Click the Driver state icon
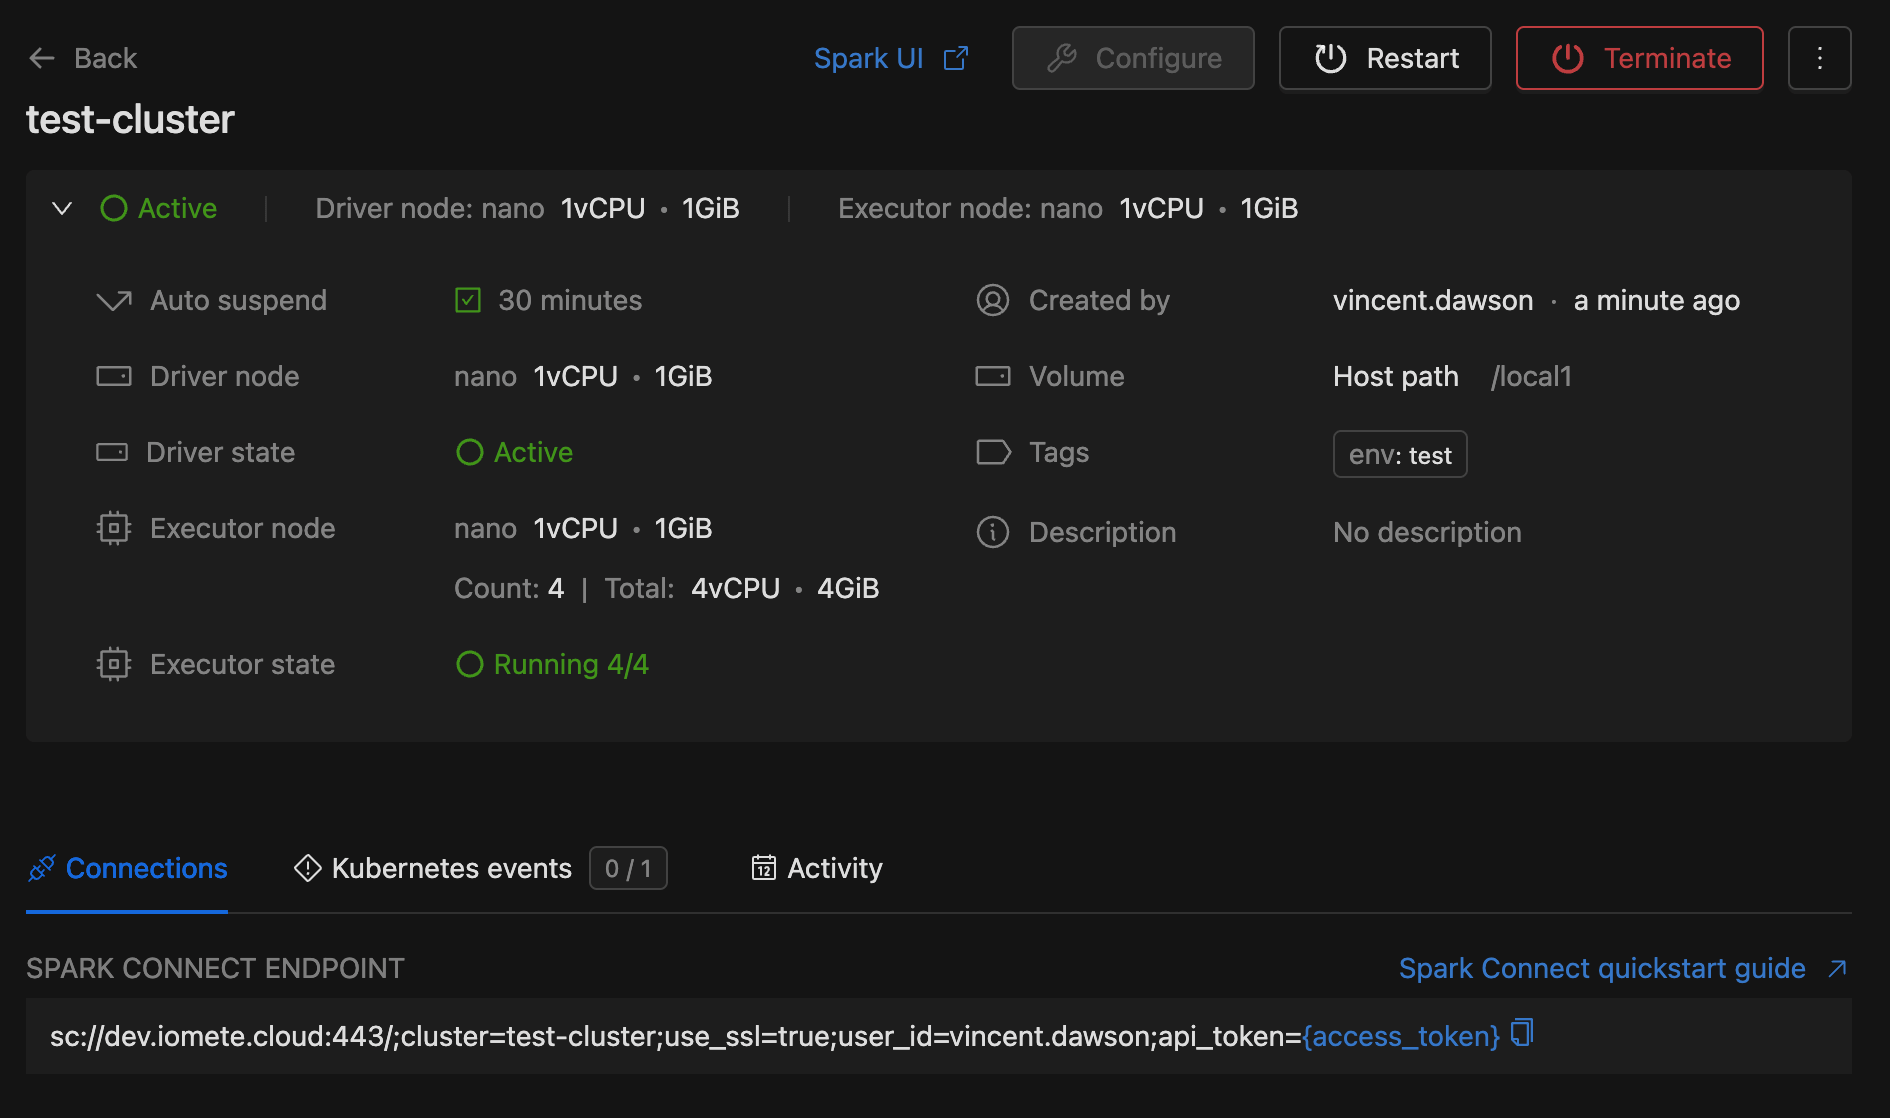Viewport: 1890px width, 1118px height. pyautogui.click(x=112, y=452)
